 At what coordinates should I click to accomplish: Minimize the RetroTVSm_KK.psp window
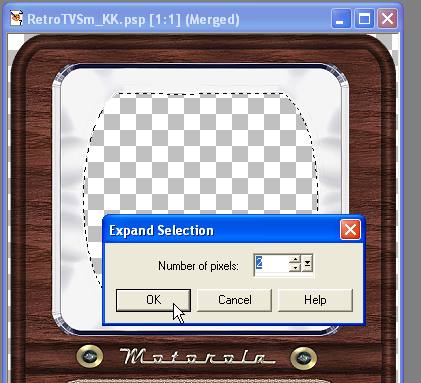[x=341, y=18]
